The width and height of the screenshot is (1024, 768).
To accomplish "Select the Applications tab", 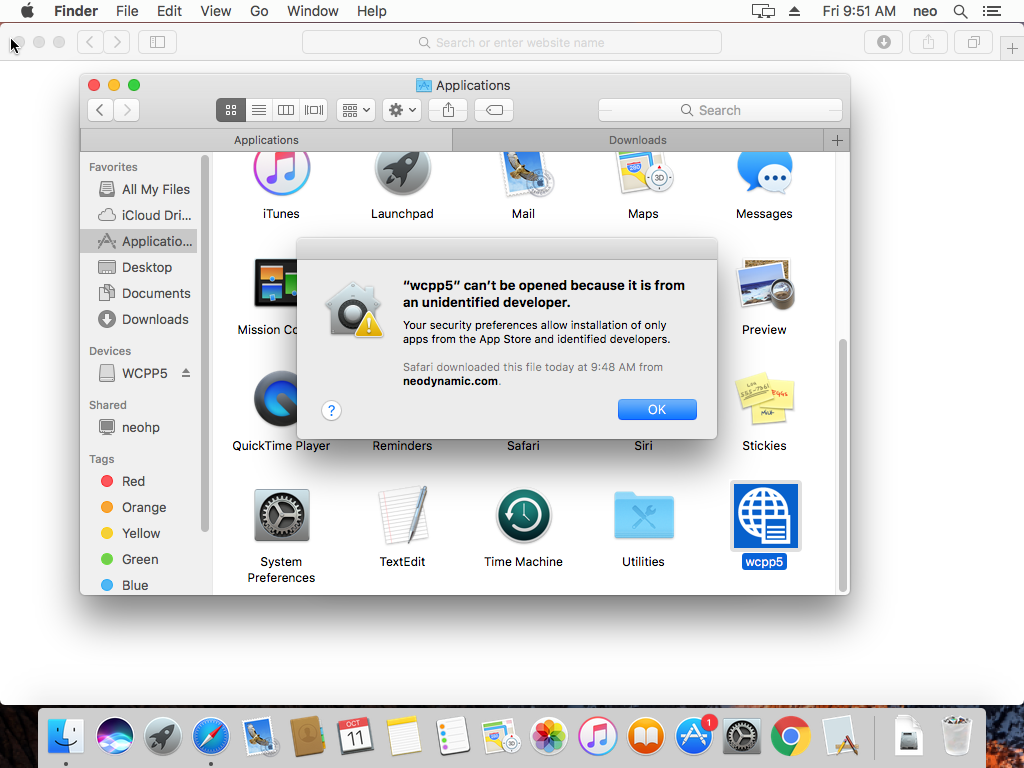I will coord(266,140).
